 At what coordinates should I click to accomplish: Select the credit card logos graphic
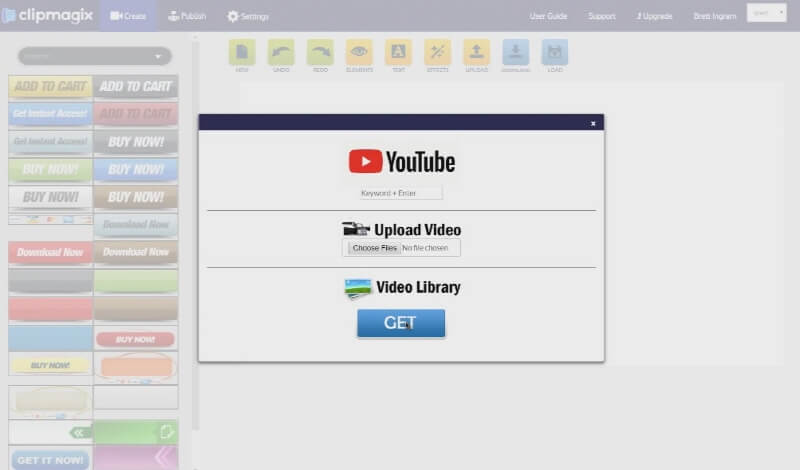pyautogui.click(x=50, y=220)
